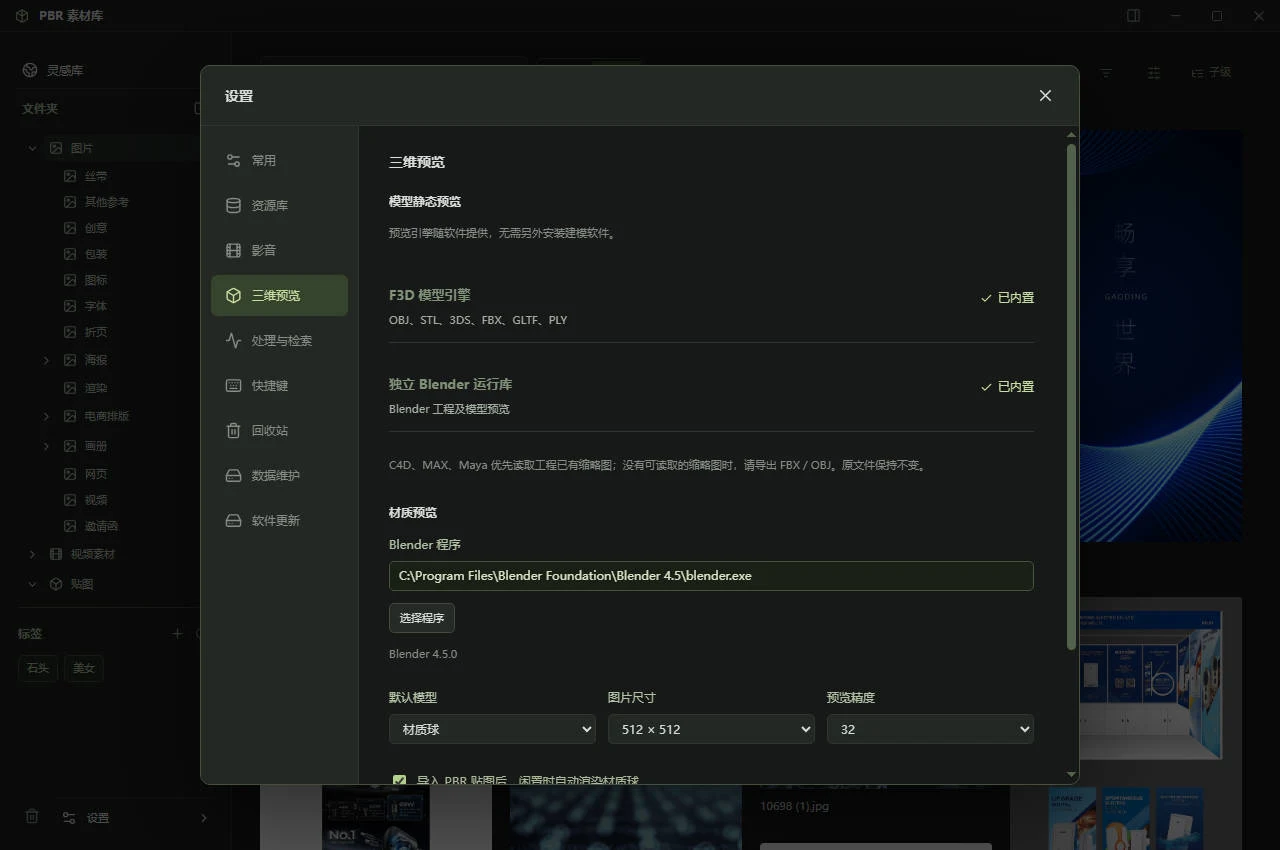Click scrollbar down arrow in settings dialog

1072,775
